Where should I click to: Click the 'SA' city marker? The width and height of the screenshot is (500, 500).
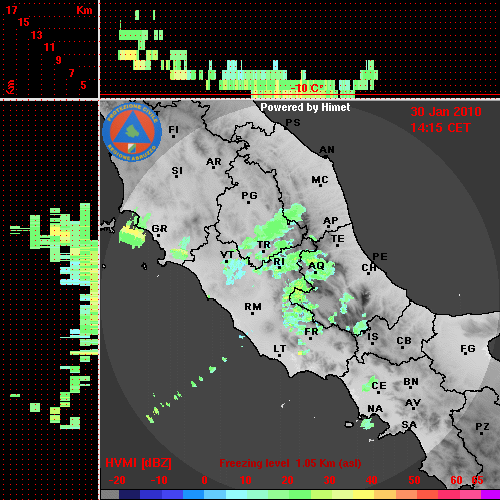(x=409, y=425)
